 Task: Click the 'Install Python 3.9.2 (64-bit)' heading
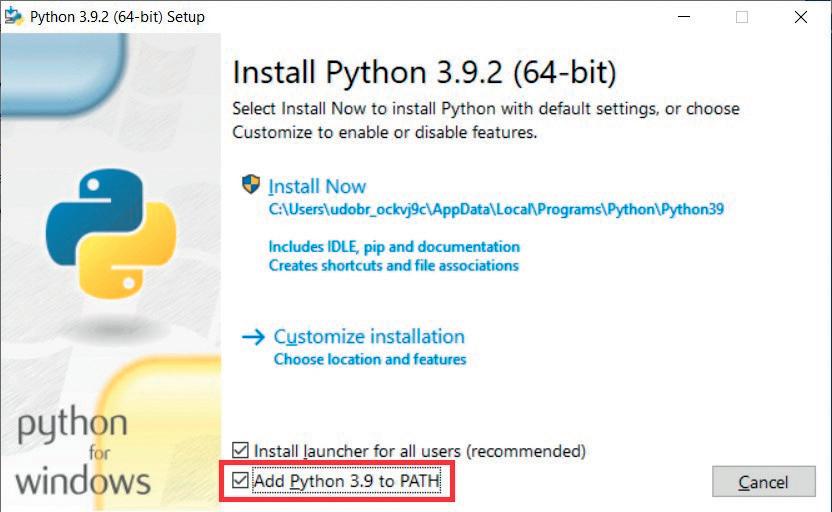[424, 72]
